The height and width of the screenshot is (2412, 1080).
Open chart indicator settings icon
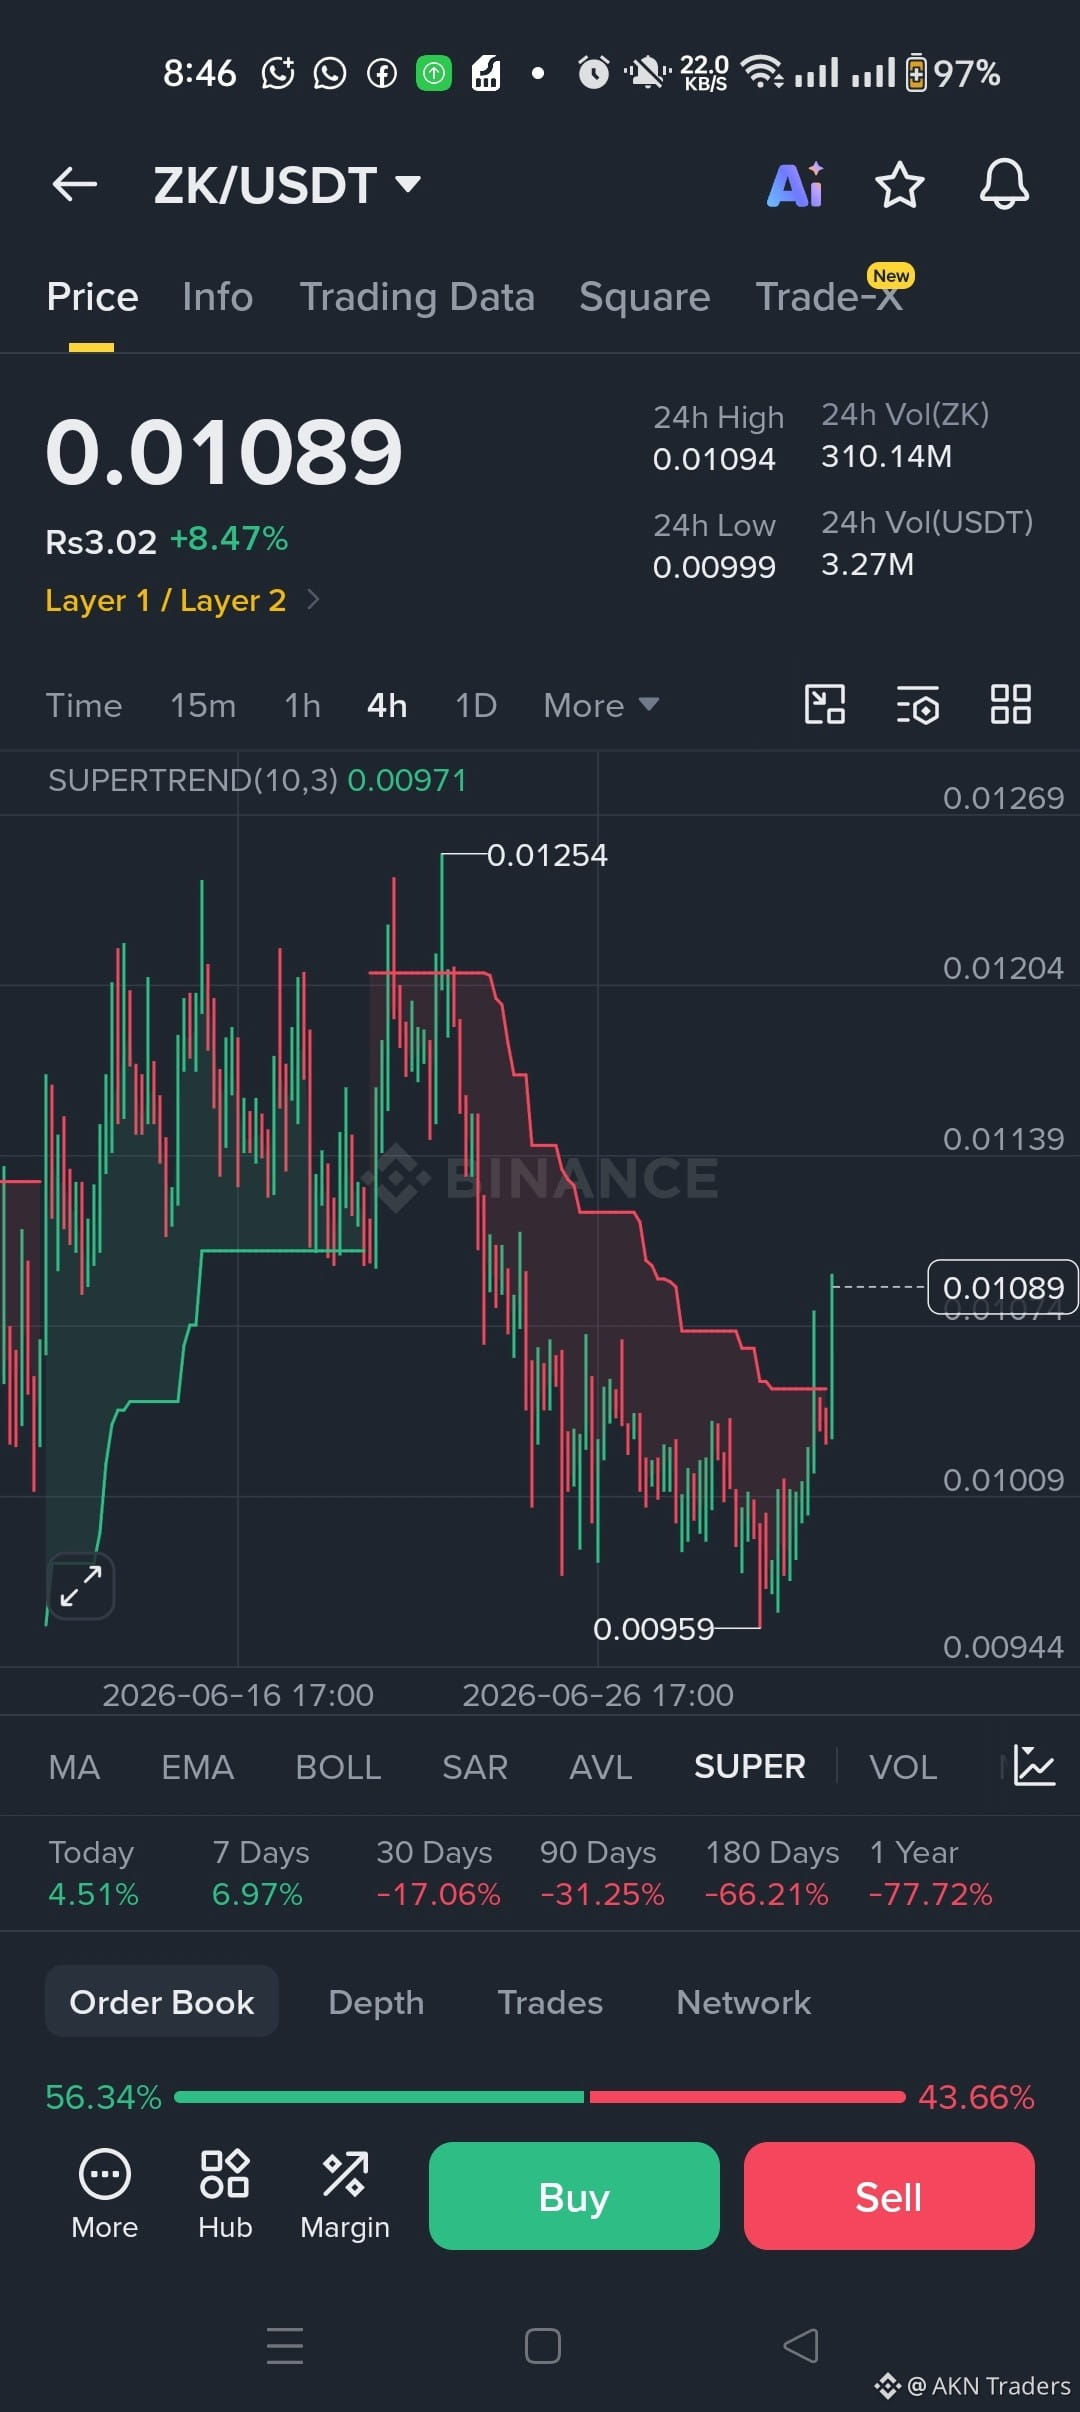tap(917, 704)
